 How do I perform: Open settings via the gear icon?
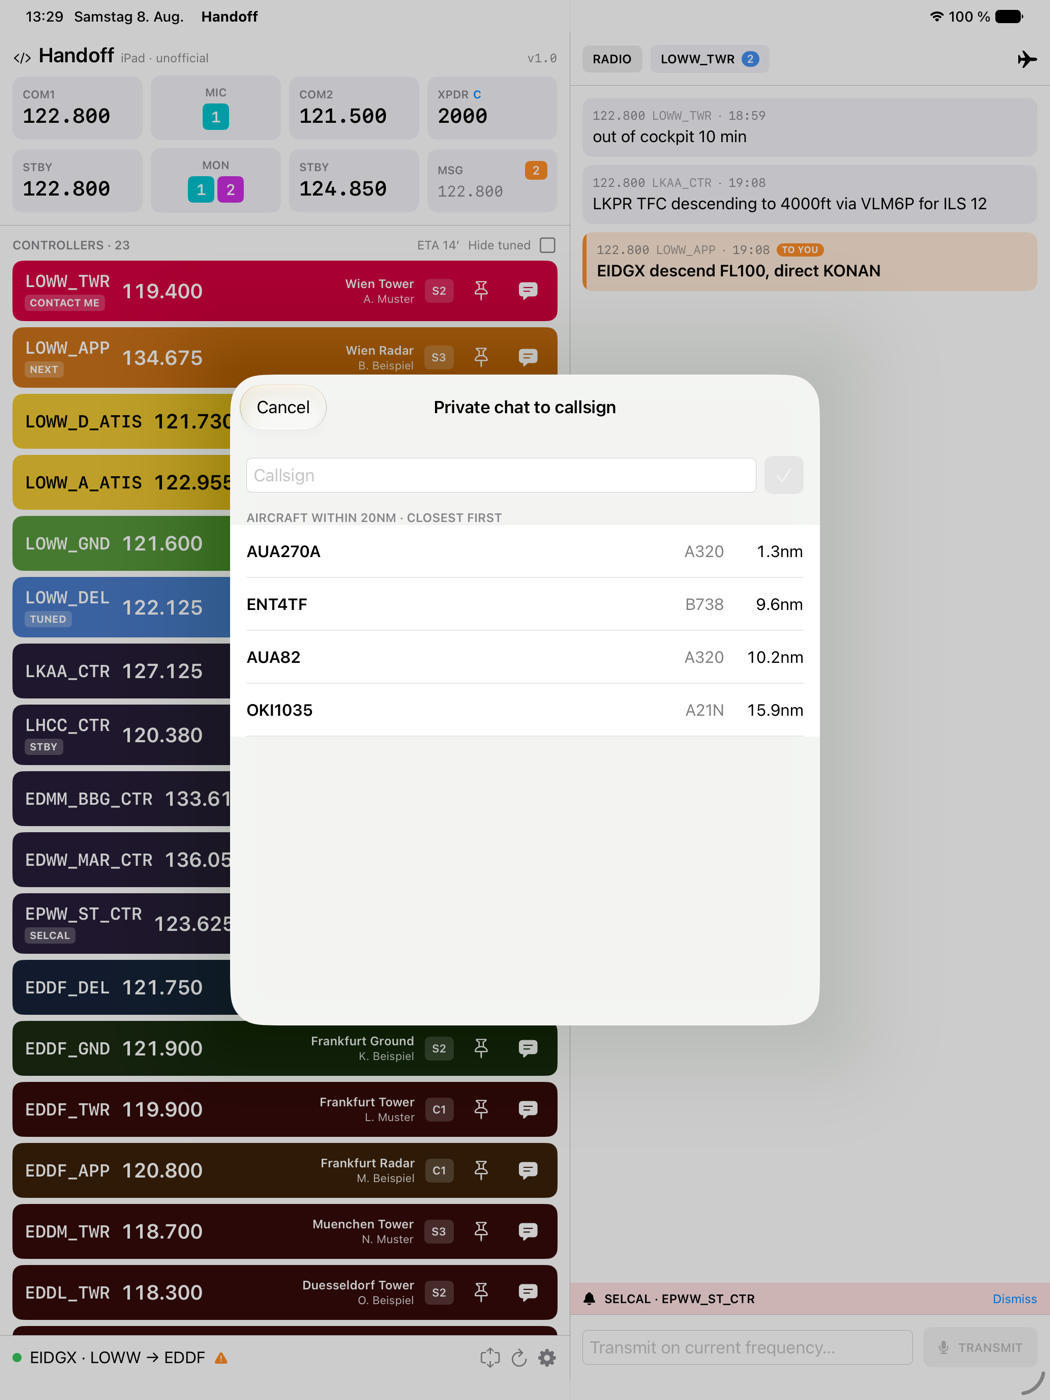point(547,1358)
